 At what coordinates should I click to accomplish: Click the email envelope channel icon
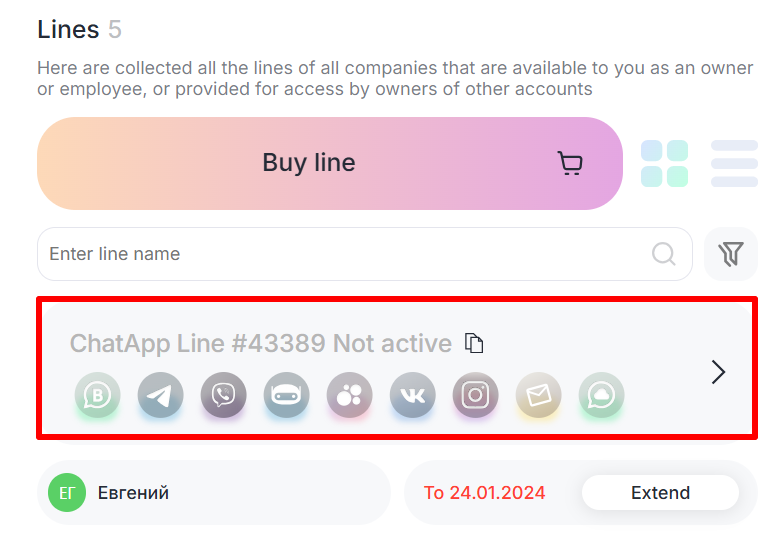click(539, 395)
